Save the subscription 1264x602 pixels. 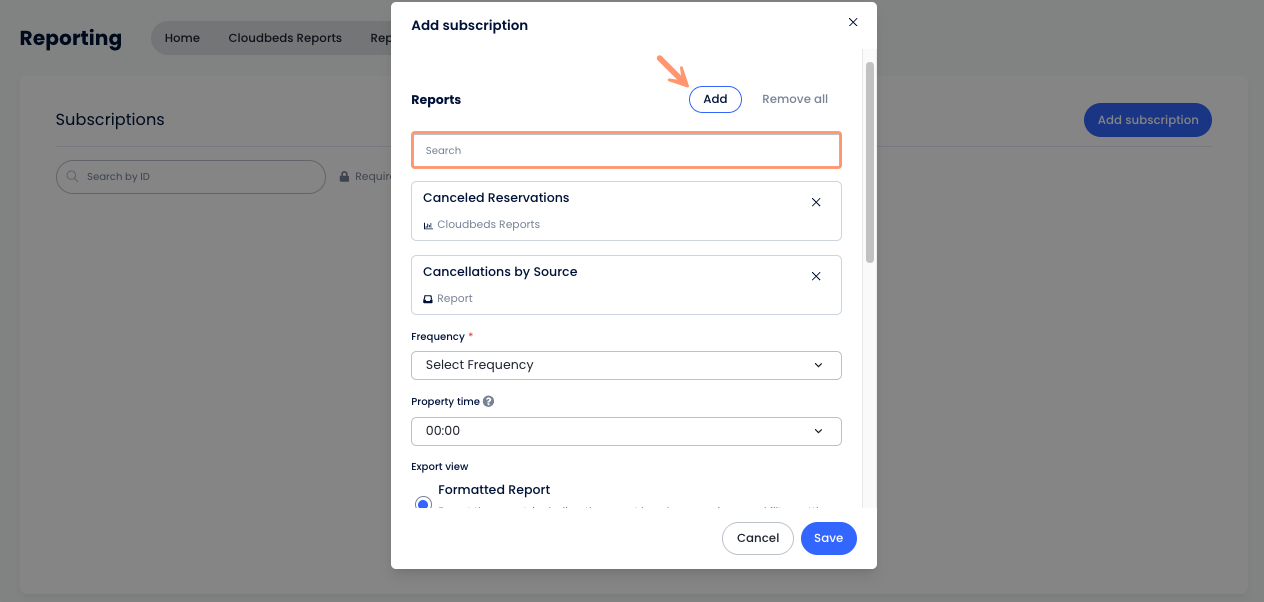pyautogui.click(x=829, y=538)
